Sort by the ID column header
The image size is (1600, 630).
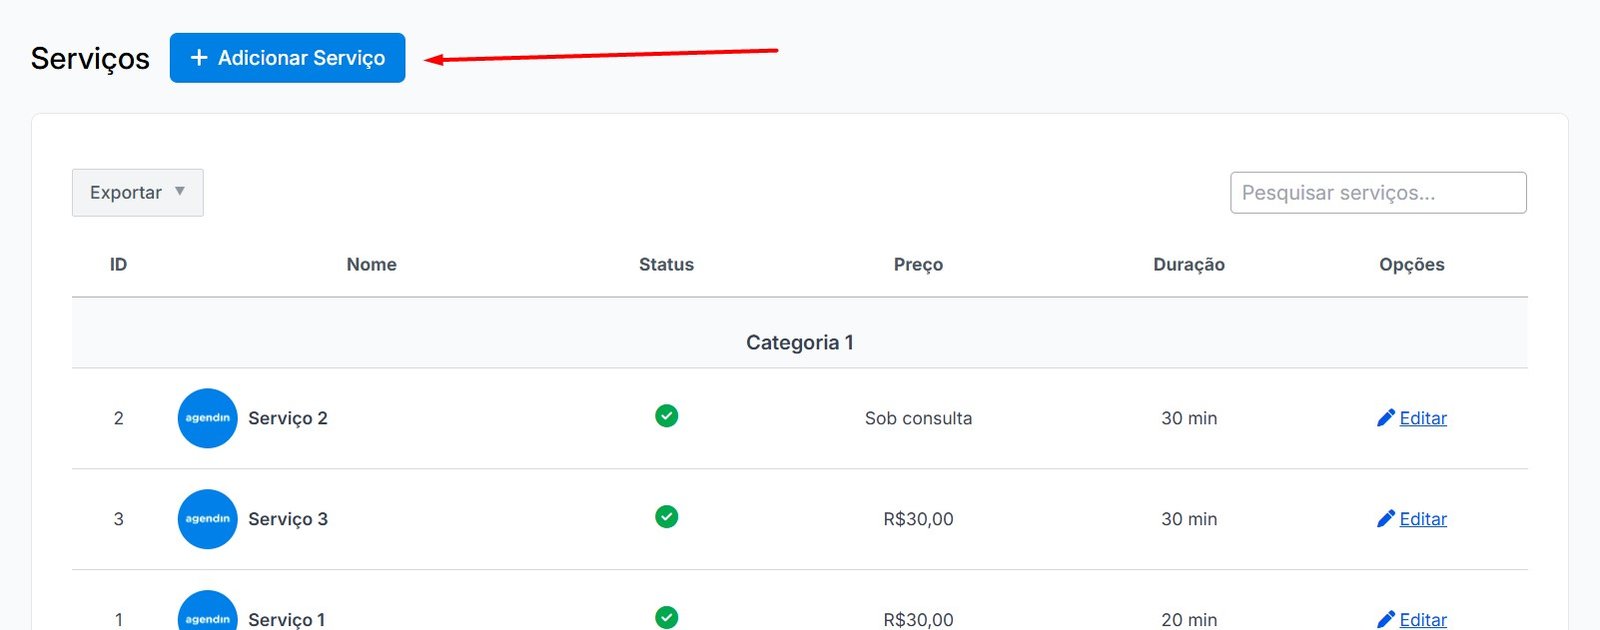[x=118, y=265]
